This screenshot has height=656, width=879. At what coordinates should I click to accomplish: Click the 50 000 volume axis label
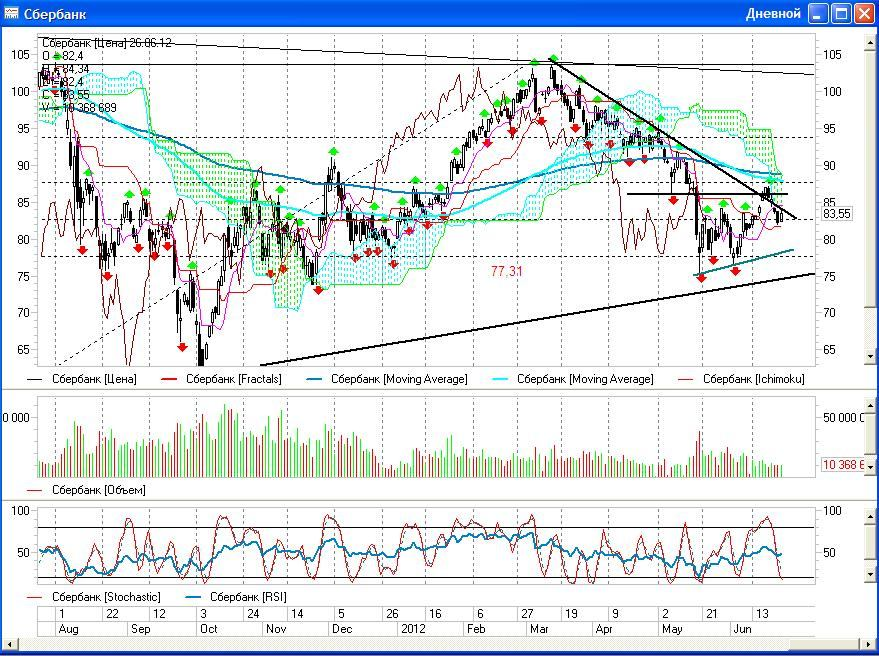pos(843,418)
